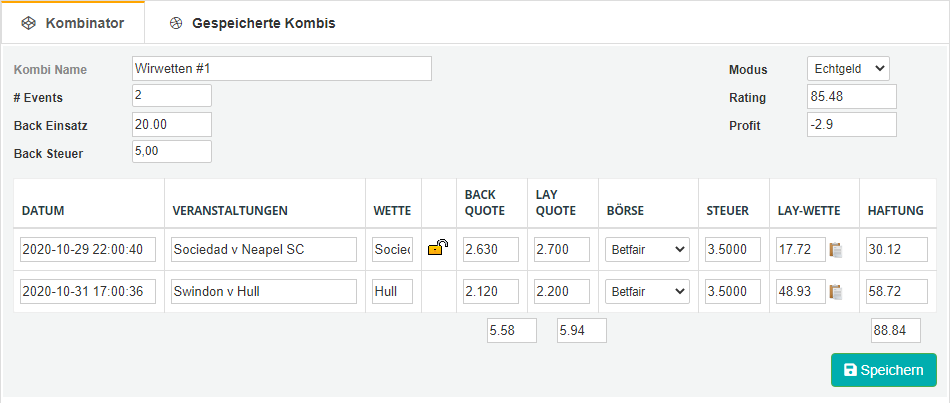Click back quote 2.630 field
952x403 pixels.
pos(491,249)
